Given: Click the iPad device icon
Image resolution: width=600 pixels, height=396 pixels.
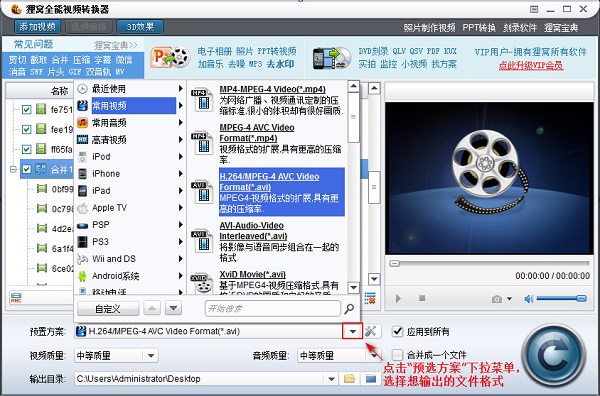Looking at the screenshot, I should point(83,191).
